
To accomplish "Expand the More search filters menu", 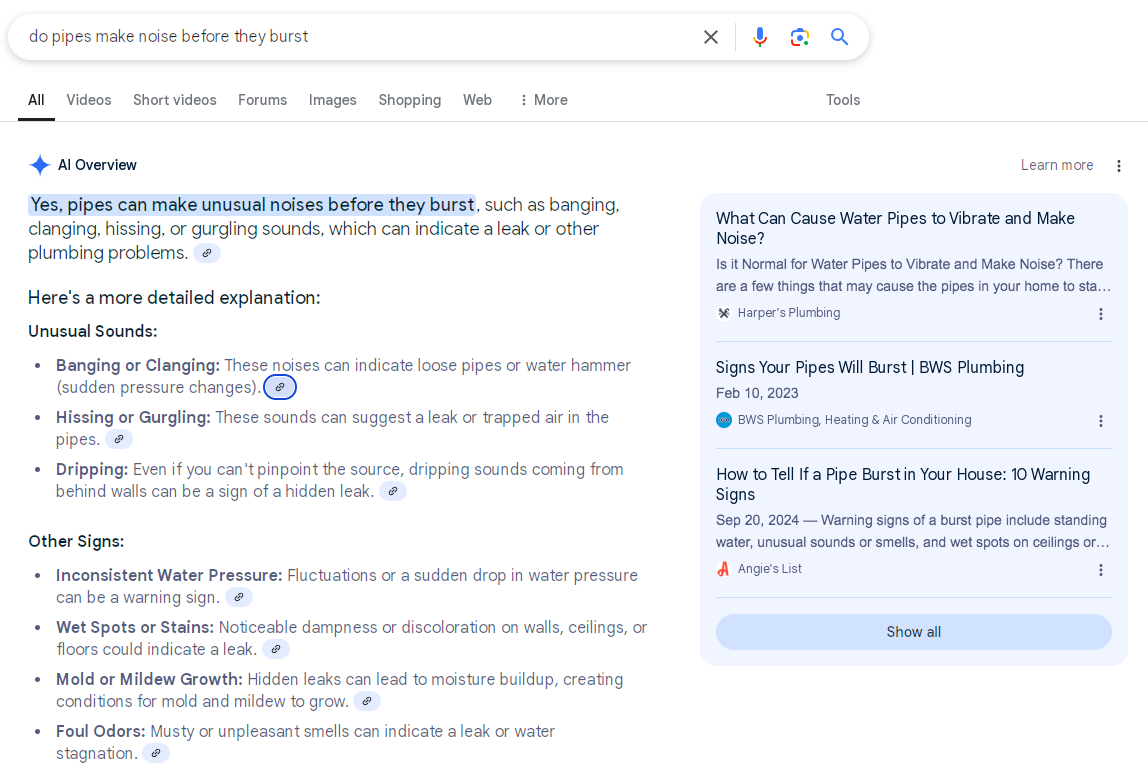I will 543,100.
